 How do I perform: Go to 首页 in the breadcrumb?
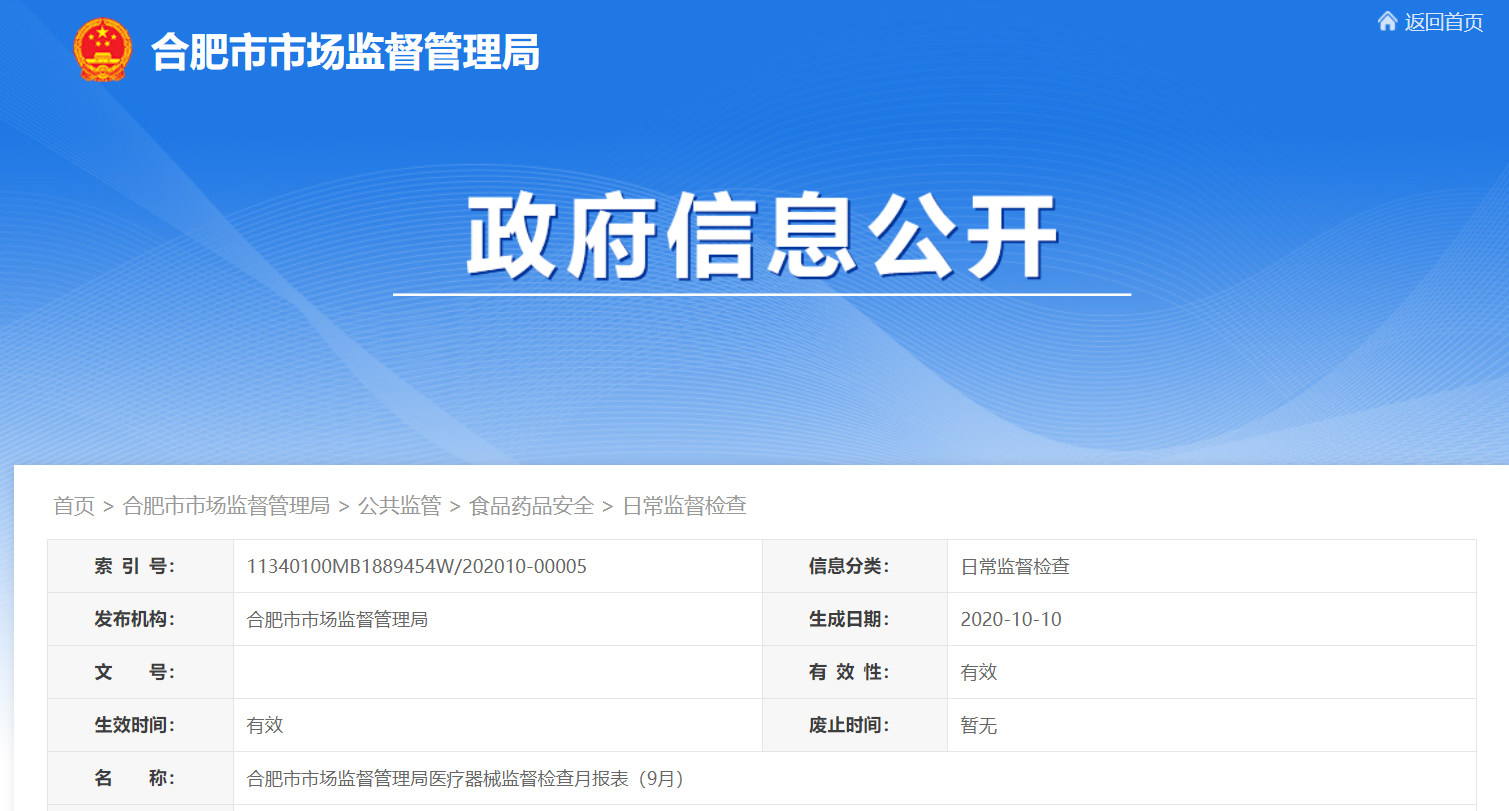[x=74, y=506]
